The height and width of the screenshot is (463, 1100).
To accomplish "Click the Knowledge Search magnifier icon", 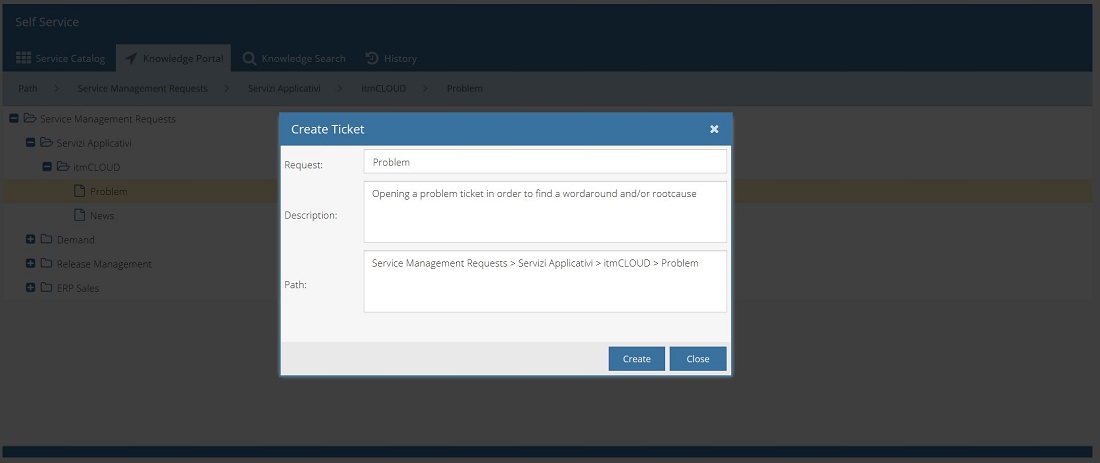I will point(249,58).
